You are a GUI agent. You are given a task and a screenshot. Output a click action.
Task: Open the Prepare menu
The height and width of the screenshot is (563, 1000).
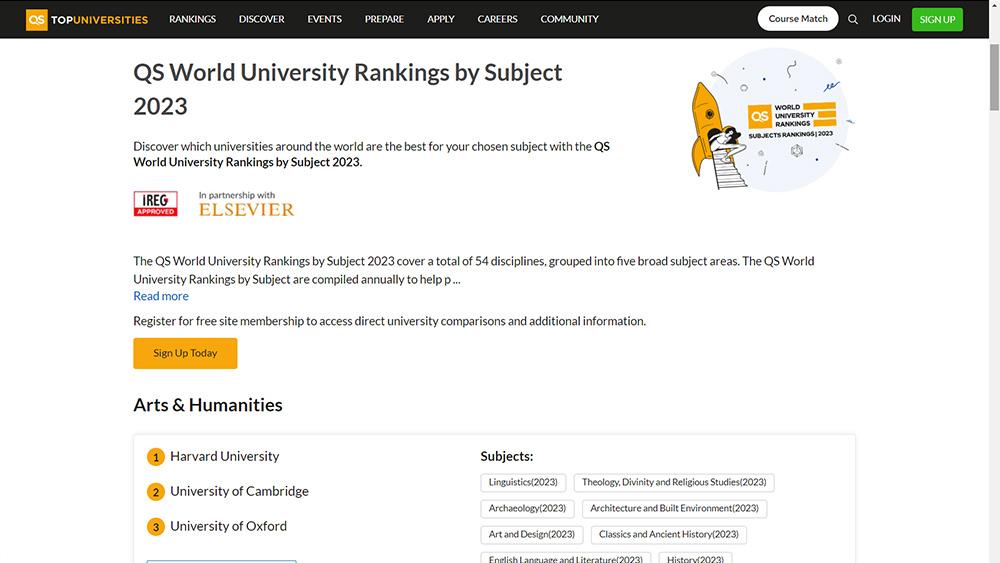385,19
